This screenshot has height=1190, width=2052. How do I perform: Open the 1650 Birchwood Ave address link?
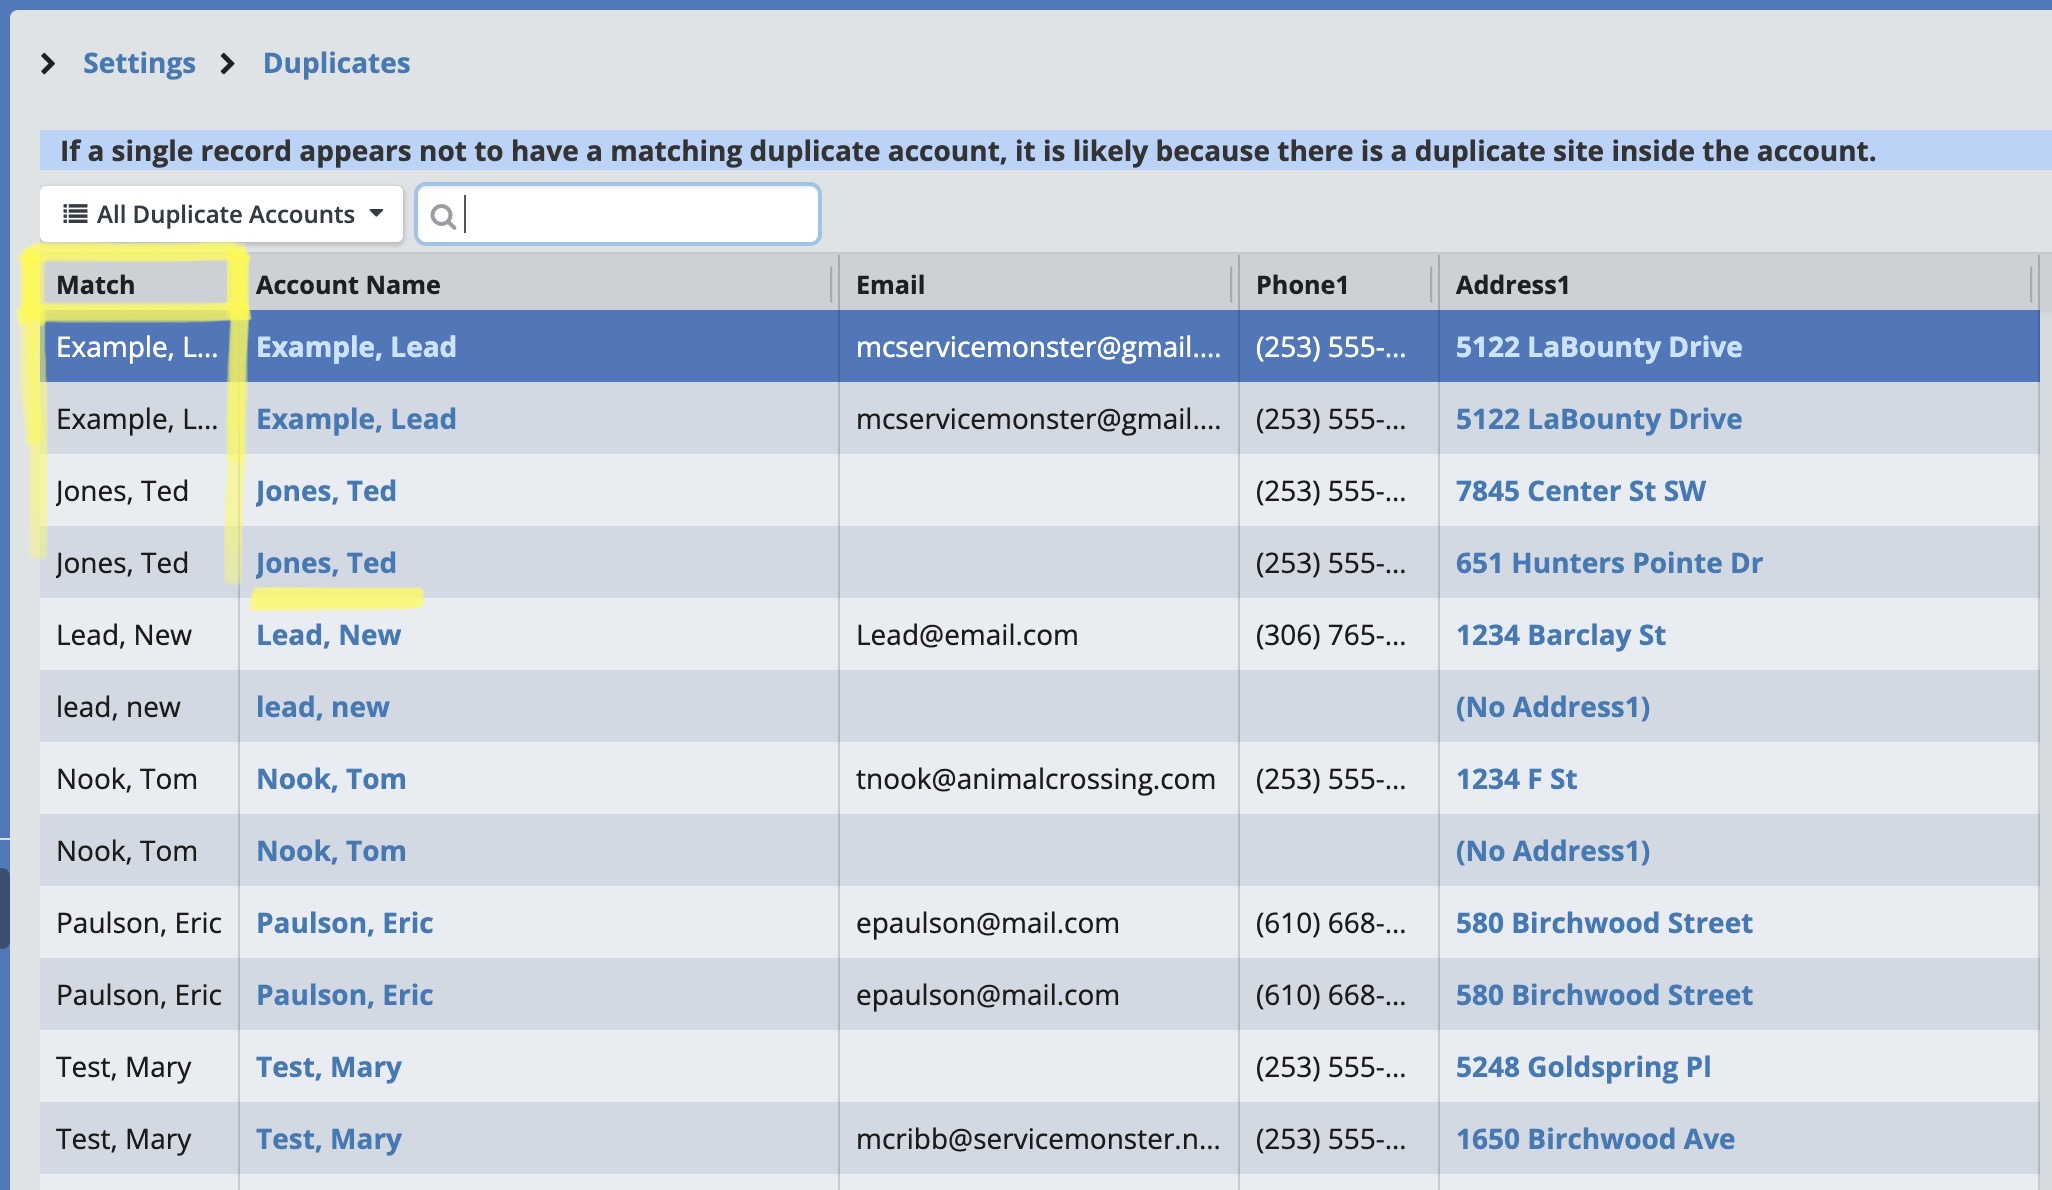(1595, 1139)
